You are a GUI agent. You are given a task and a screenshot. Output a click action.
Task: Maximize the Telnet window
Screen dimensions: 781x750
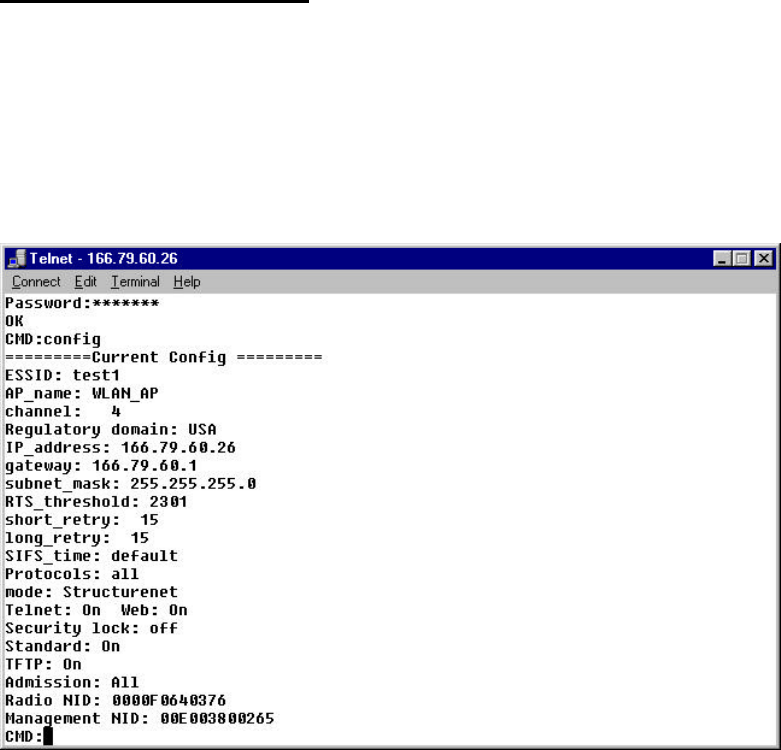click(x=742, y=258)
